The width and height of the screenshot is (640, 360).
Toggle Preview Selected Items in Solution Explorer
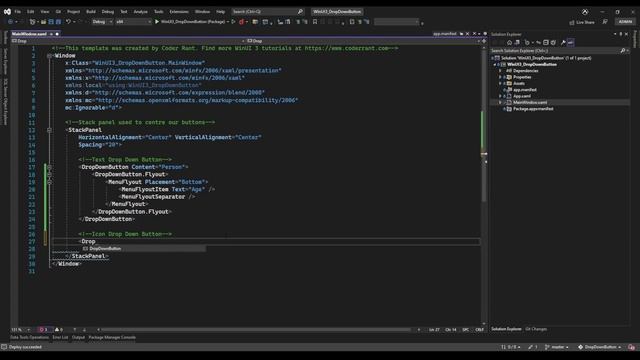tap(571, 42)
